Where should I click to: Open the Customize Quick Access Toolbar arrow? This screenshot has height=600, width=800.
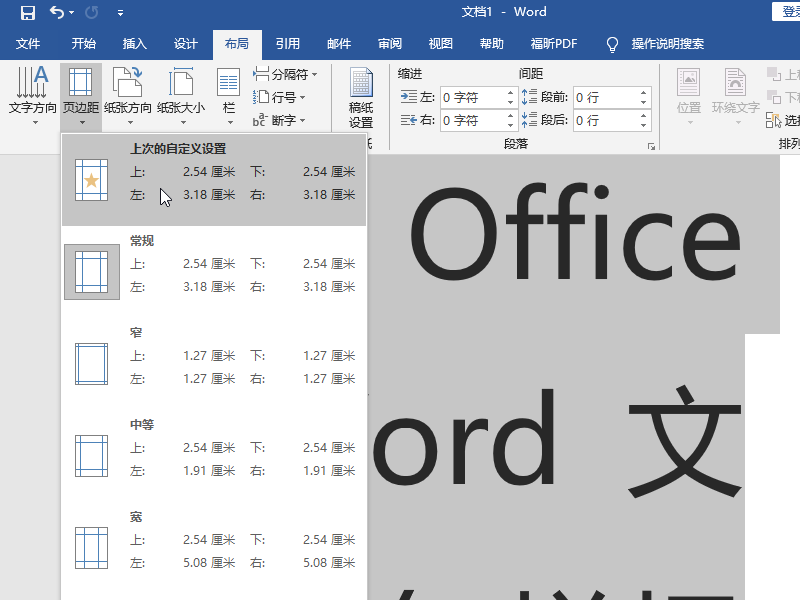click(120, 13)
